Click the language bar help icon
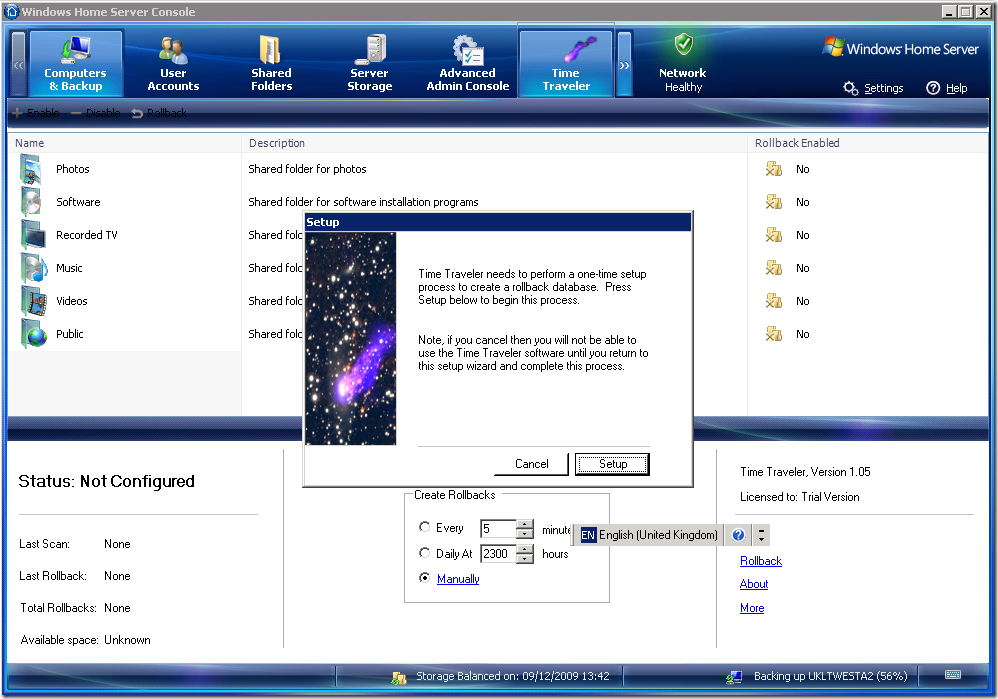Viewport: 998px width, 699px height. 738,535
